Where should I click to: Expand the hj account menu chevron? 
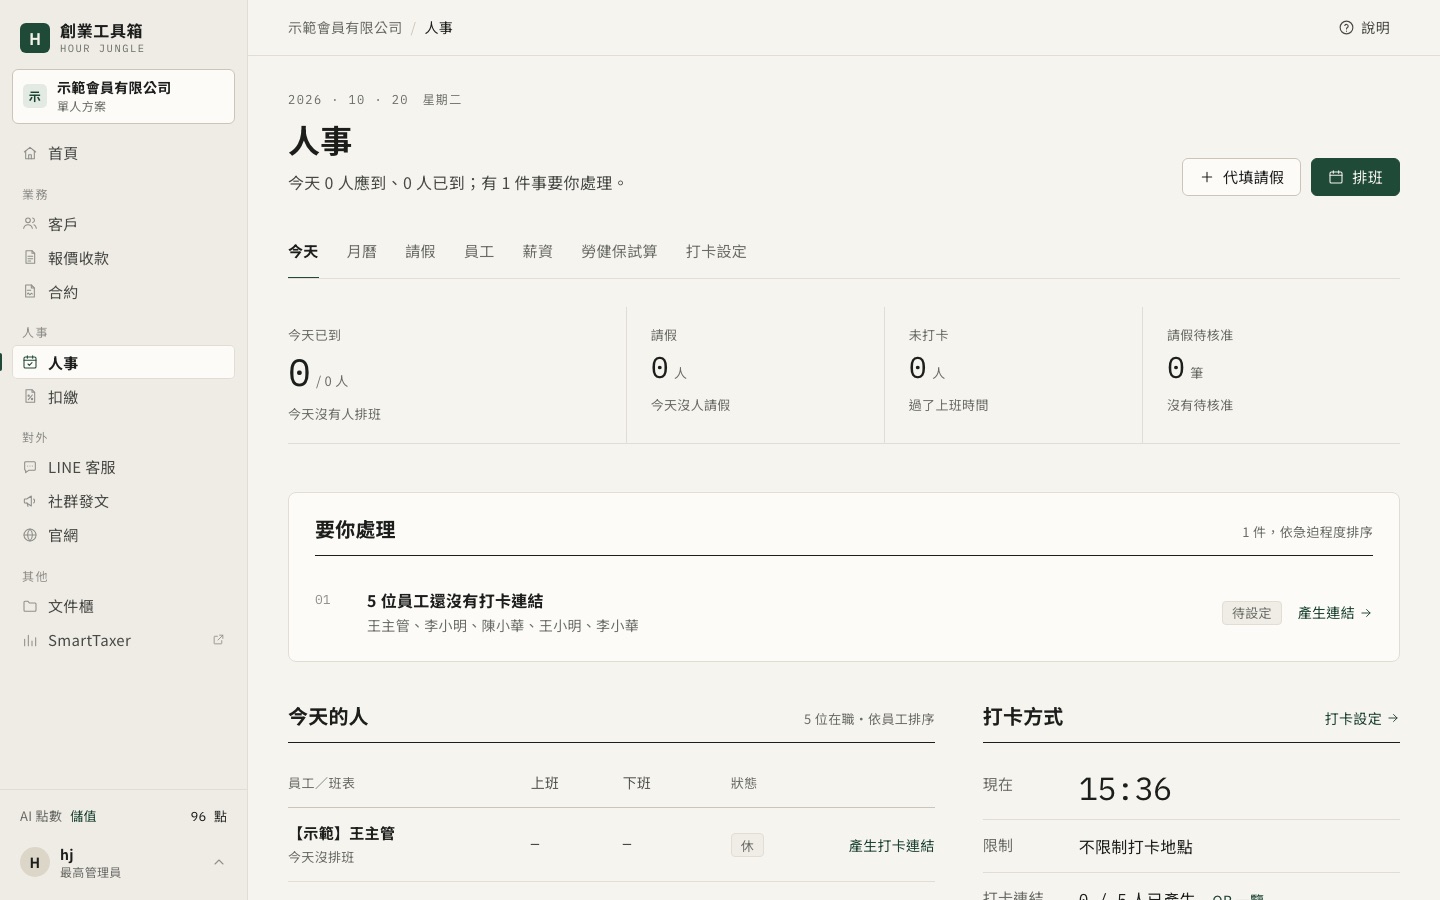click(x=219, y=862)
